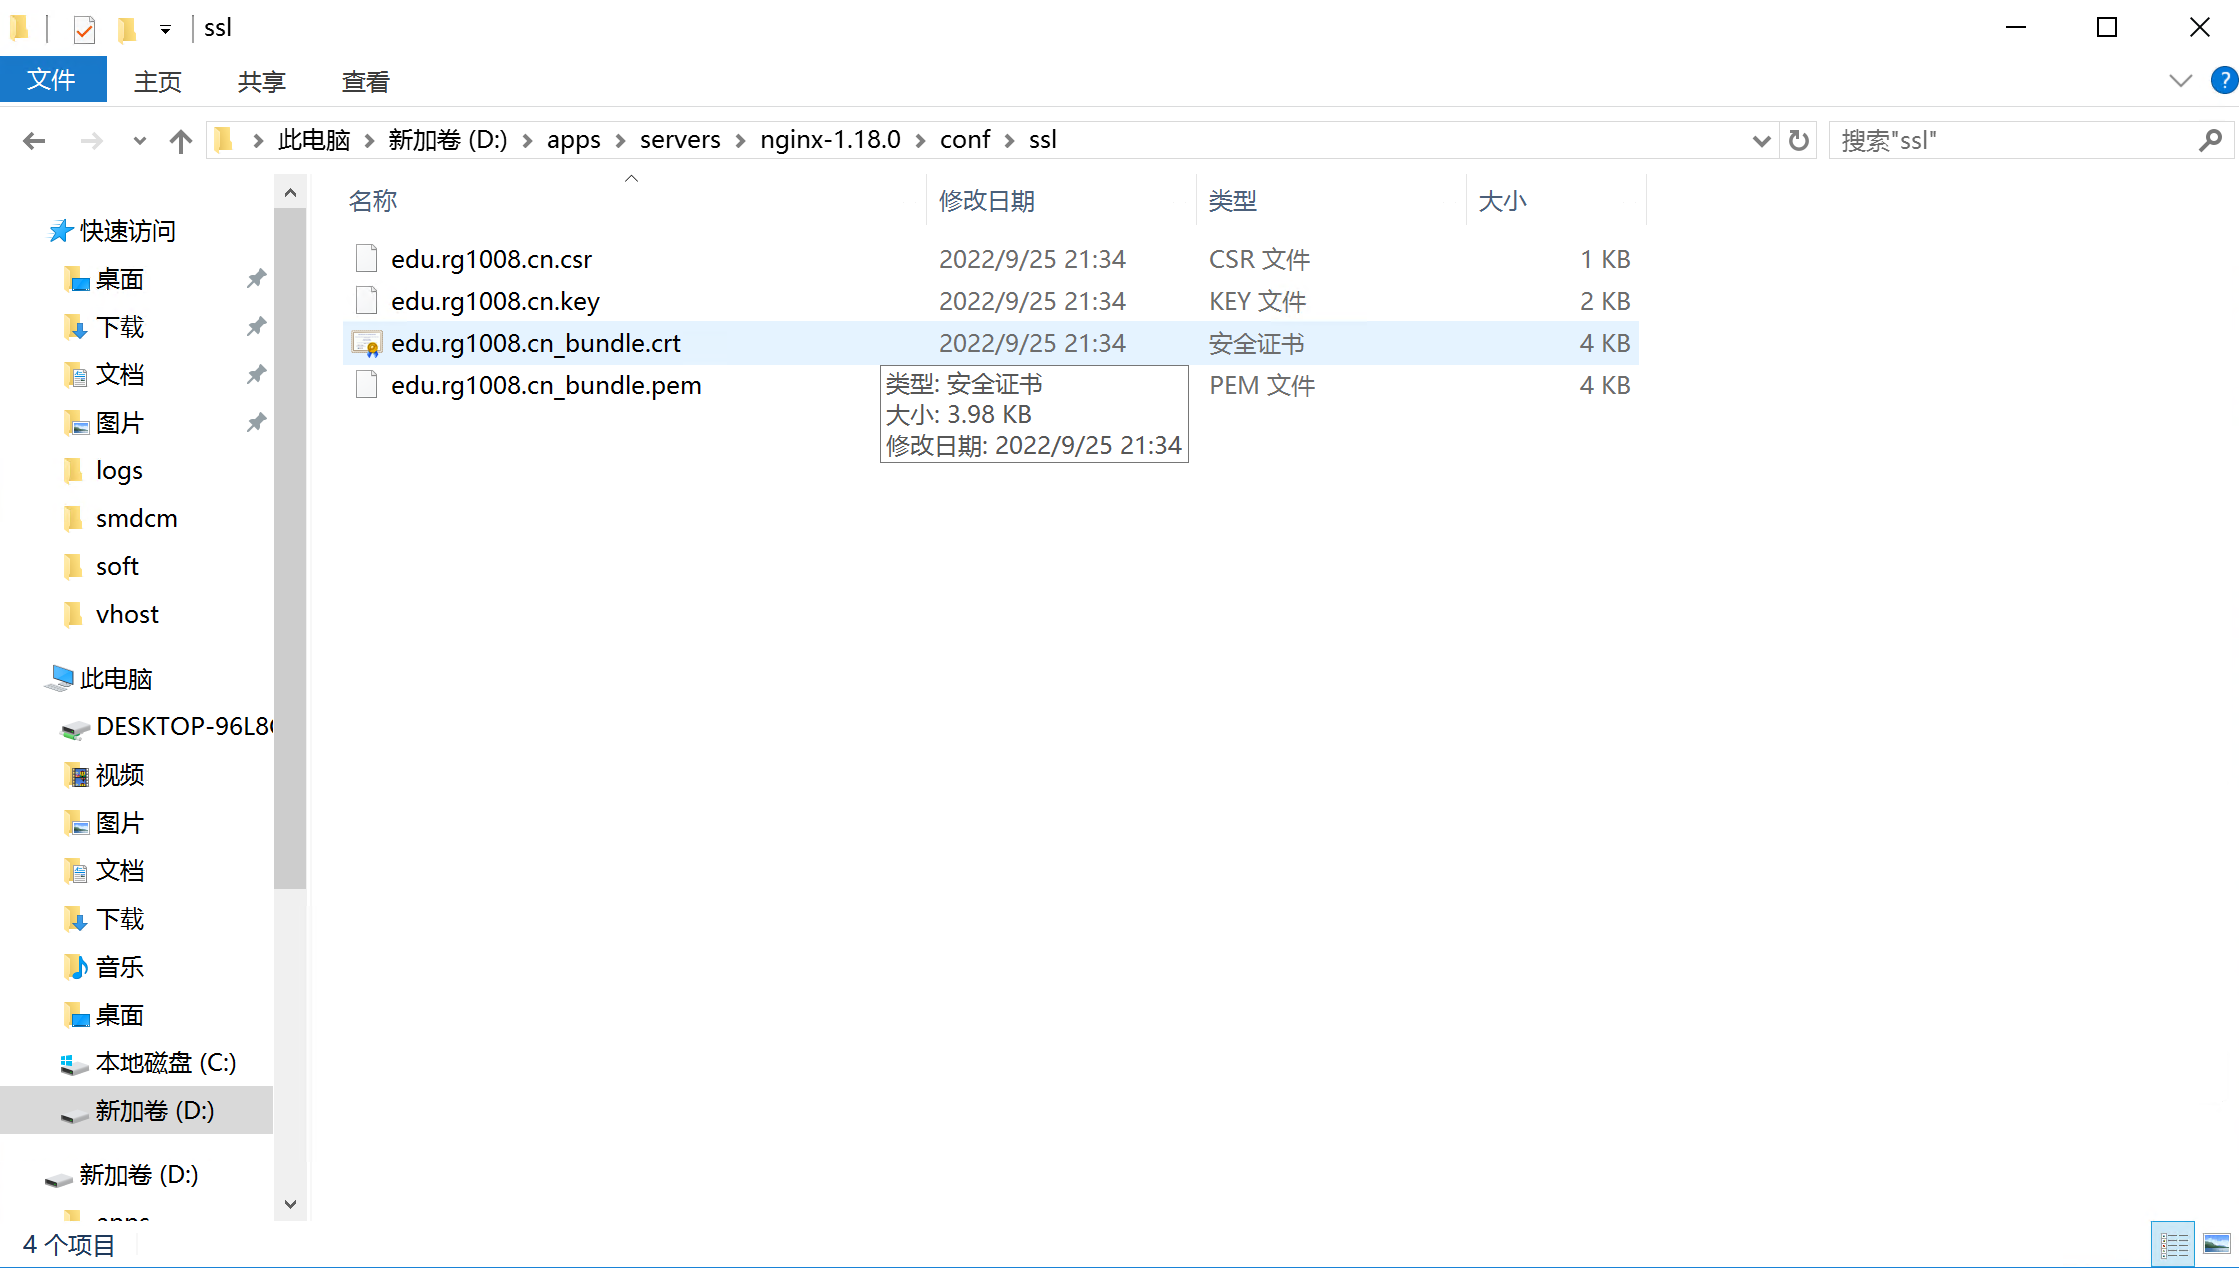Click the search "ssl" input field
This screenshot has height=1268, width=2239.
coord(2010,141)
